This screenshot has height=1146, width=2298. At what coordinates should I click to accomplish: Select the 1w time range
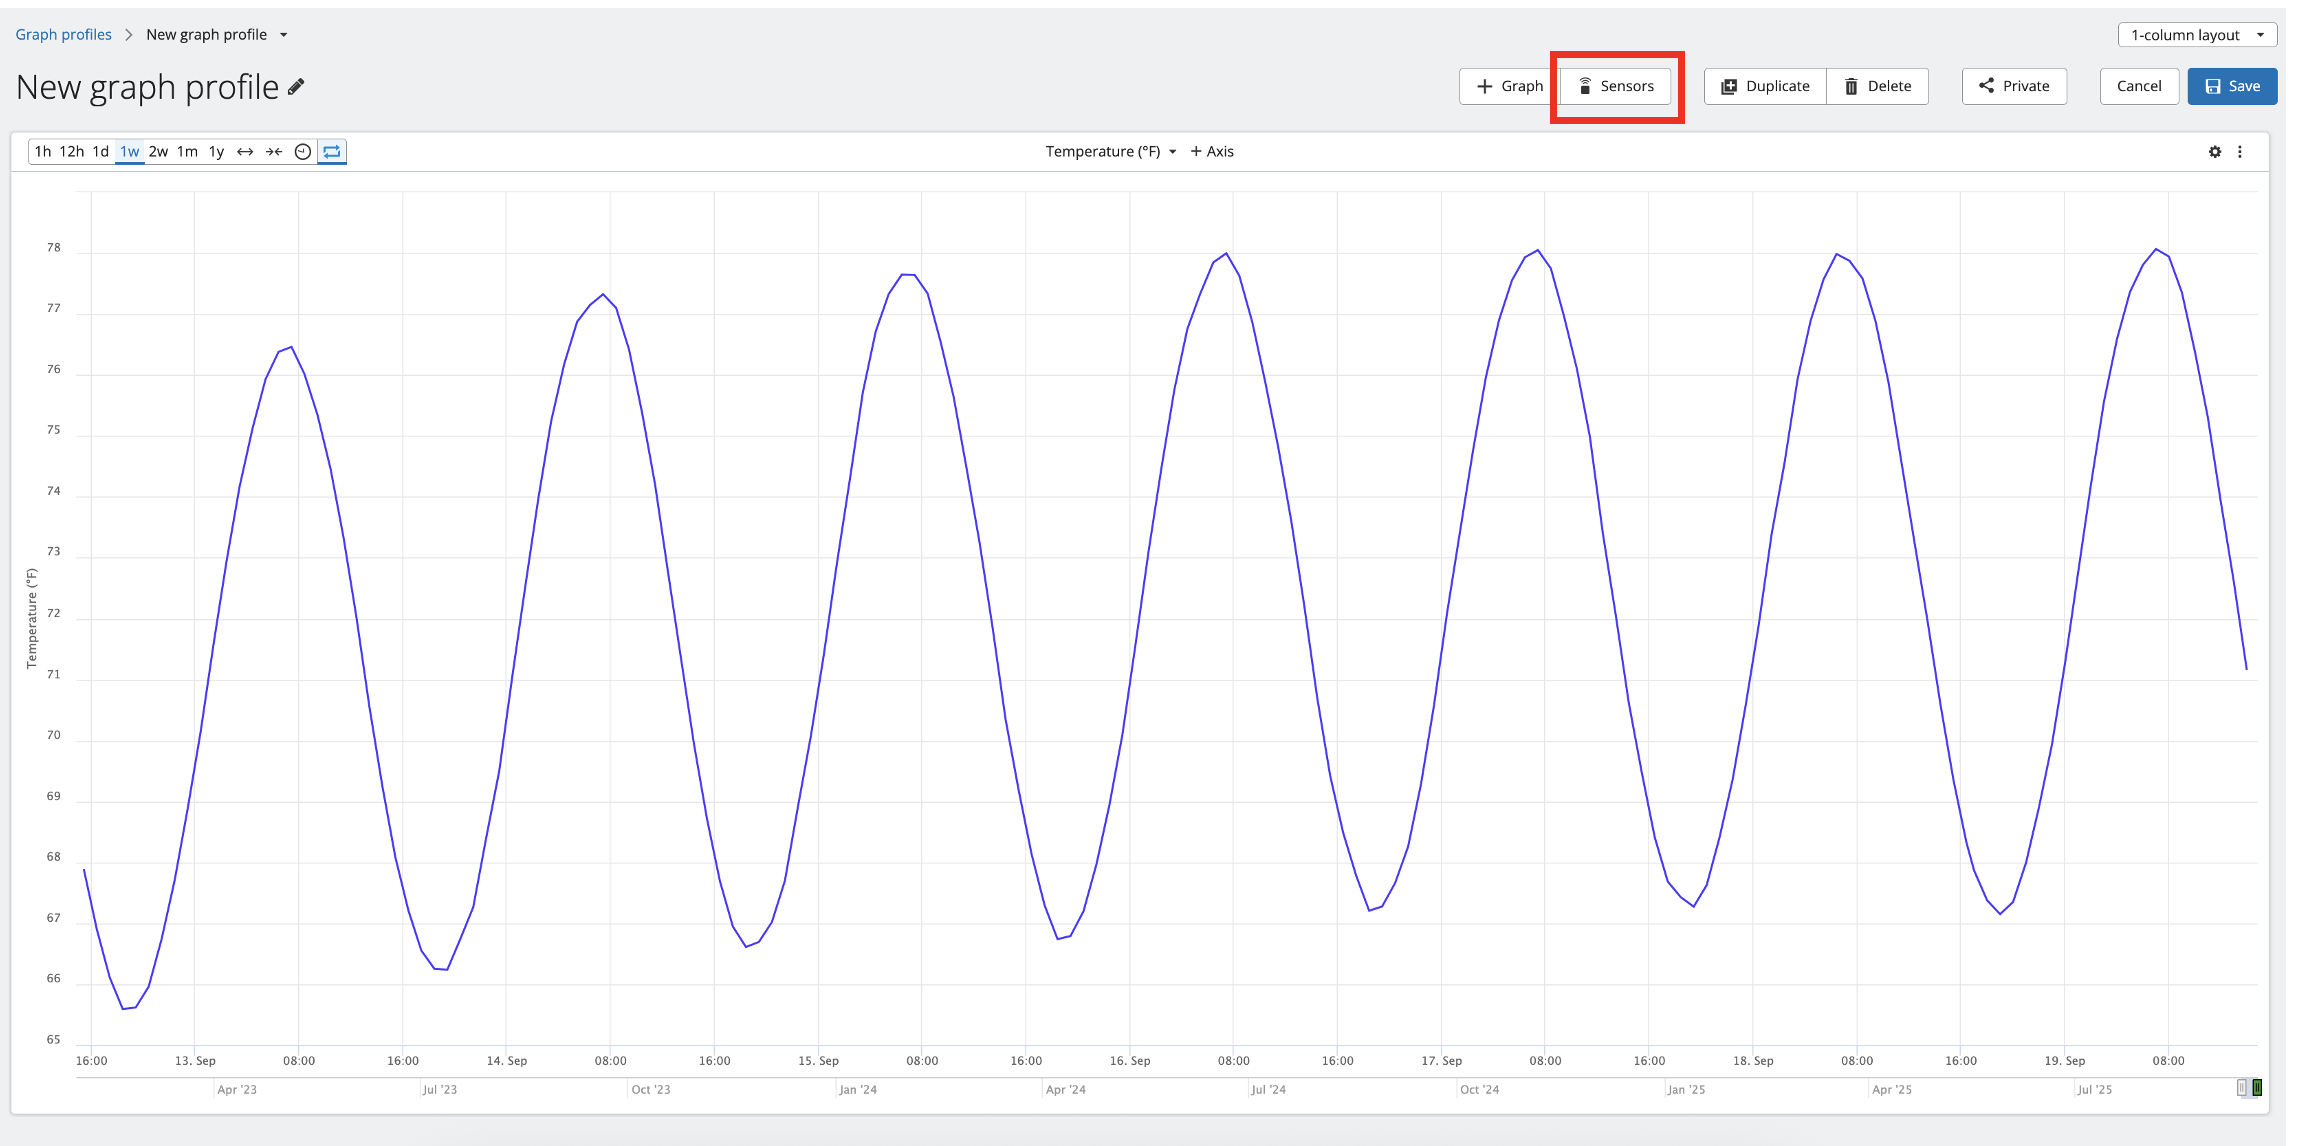point(130,152)
